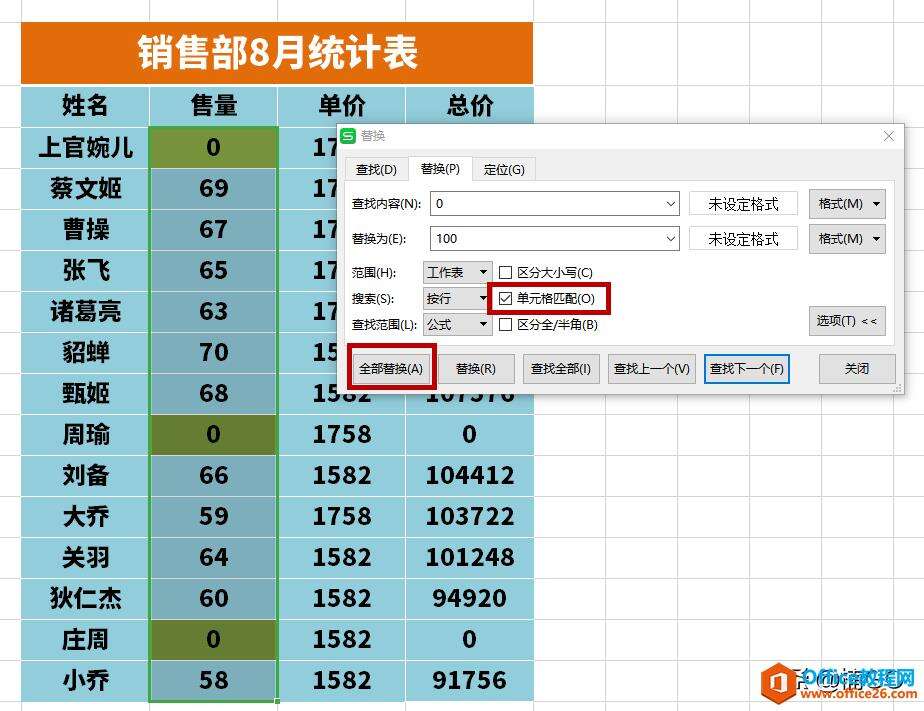The image size is (924, 711).
Task: Open 格式(M) dropdown for find content
Action: coord(847,204)
